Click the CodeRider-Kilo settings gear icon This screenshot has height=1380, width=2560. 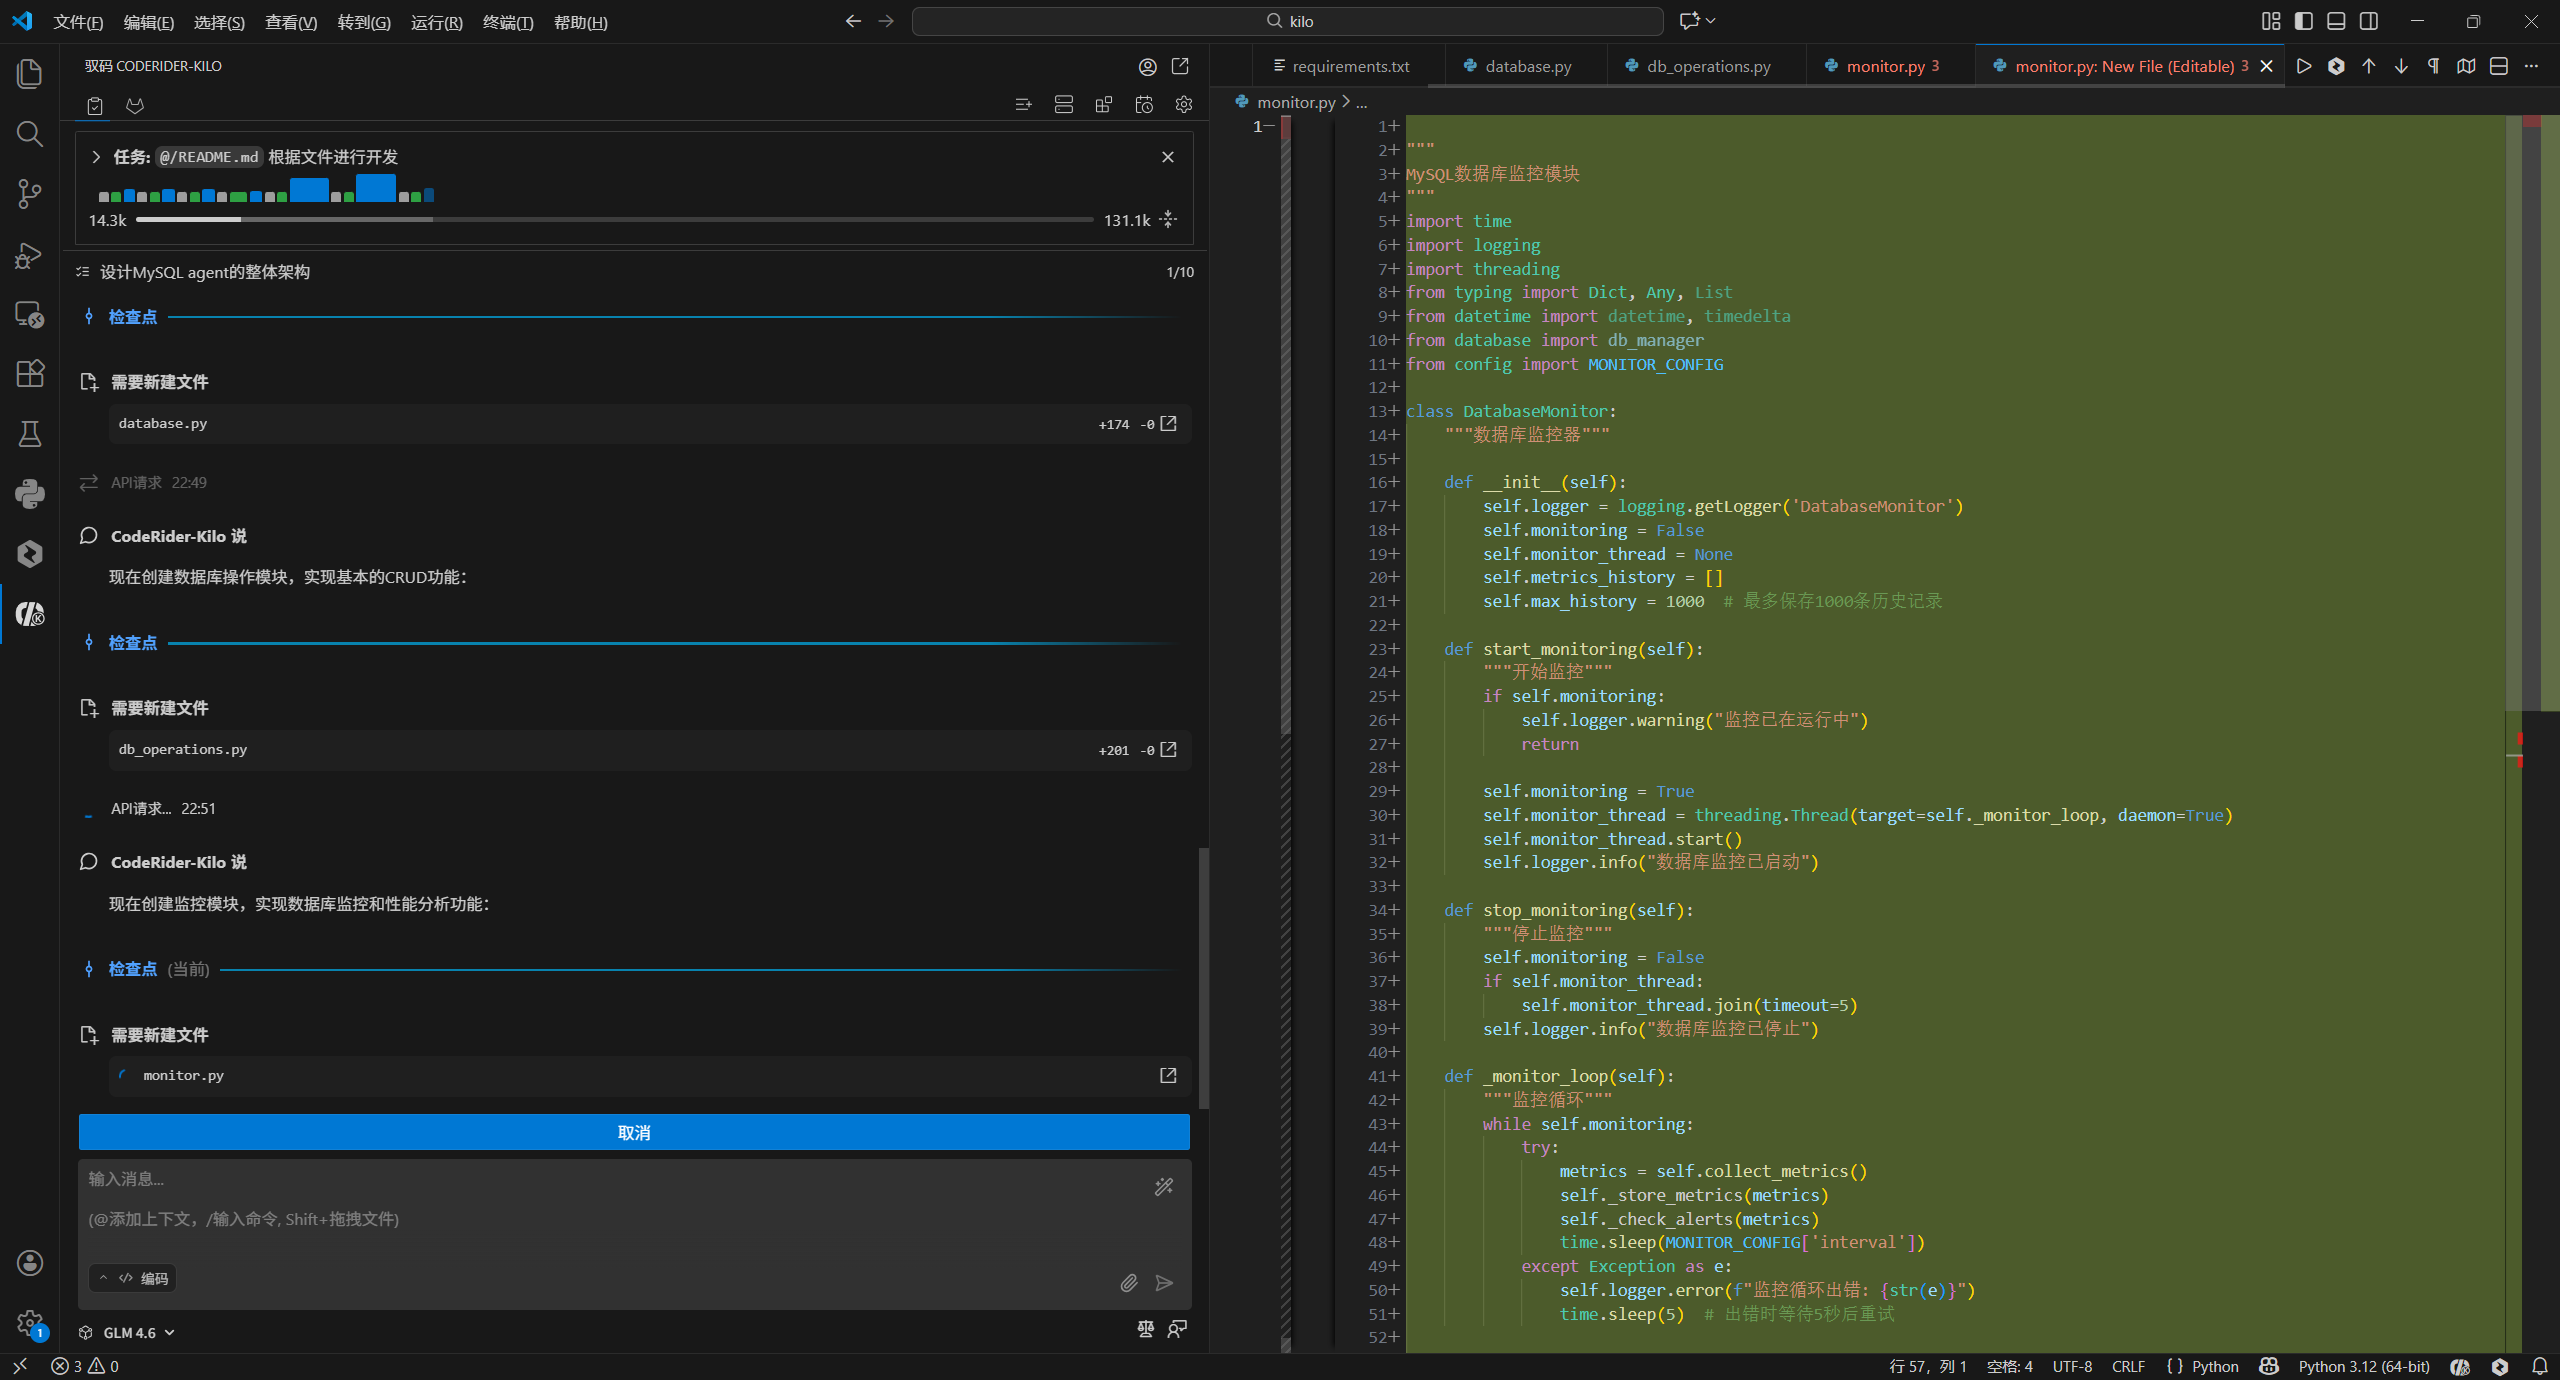[1184, 105]
